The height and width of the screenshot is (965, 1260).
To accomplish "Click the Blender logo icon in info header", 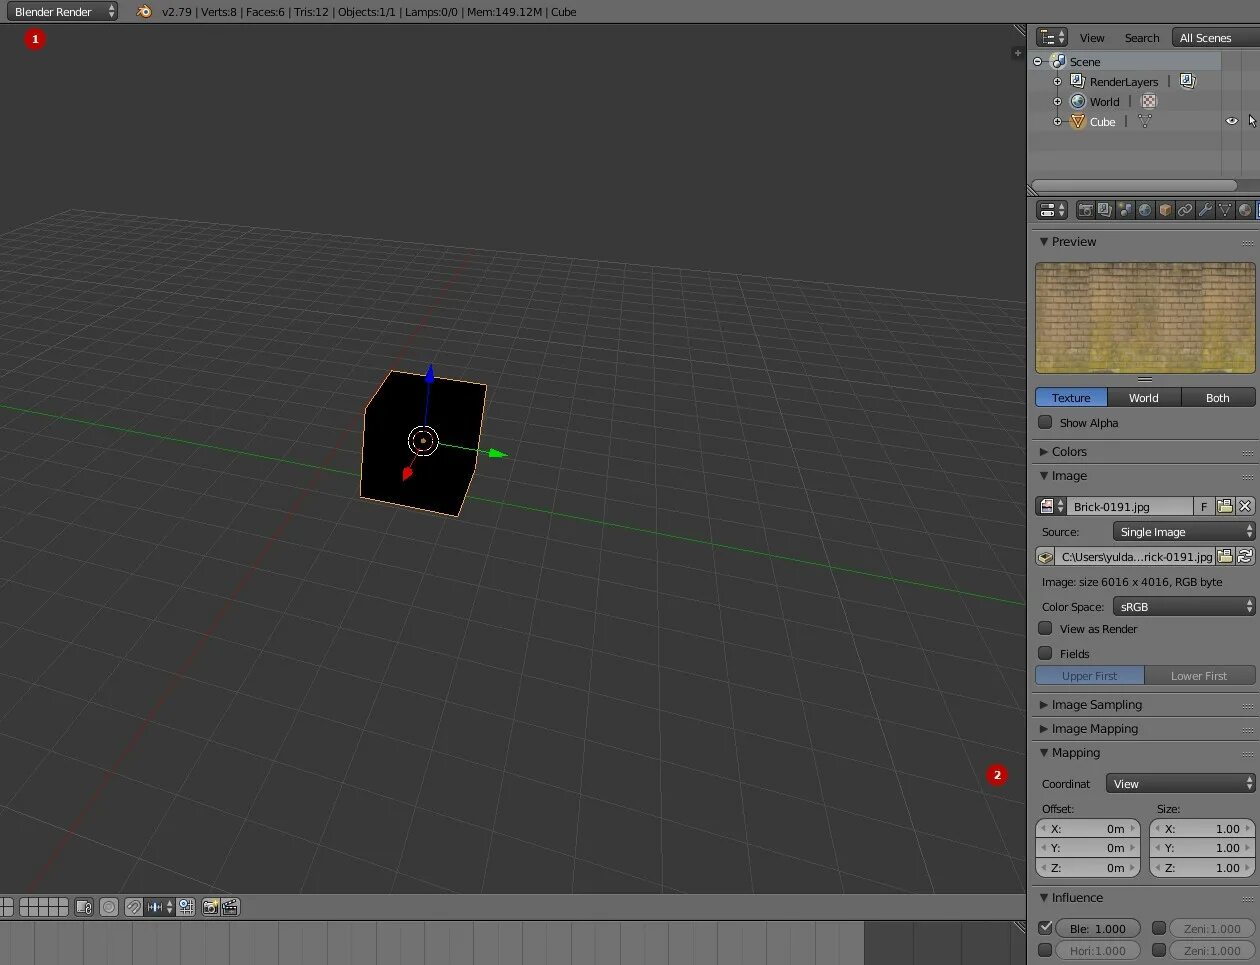I will [x=144, y=11].
